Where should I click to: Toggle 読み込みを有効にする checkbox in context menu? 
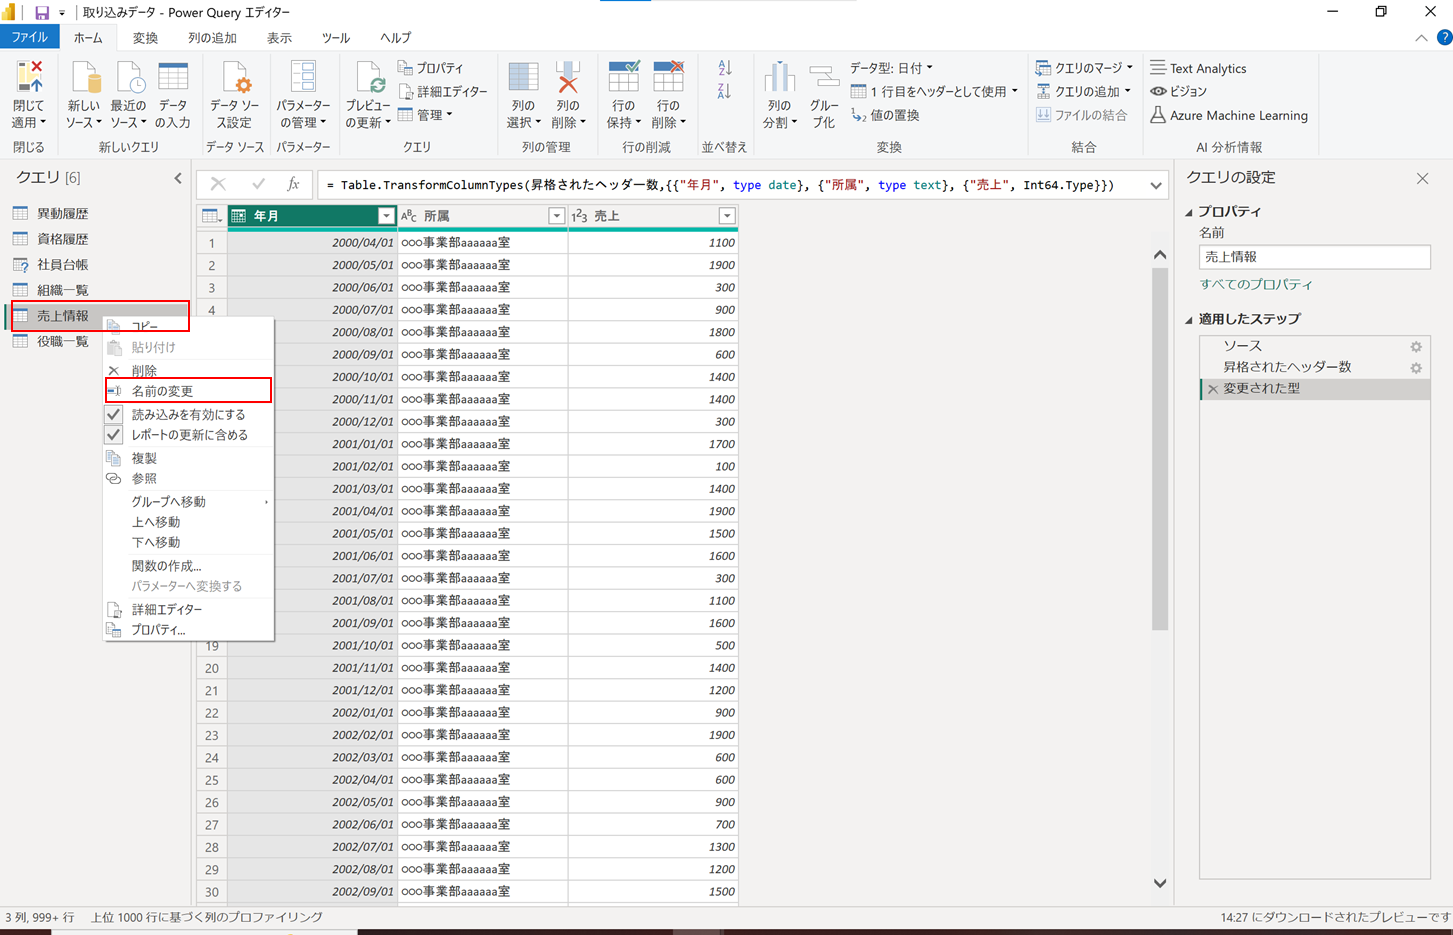114,414
